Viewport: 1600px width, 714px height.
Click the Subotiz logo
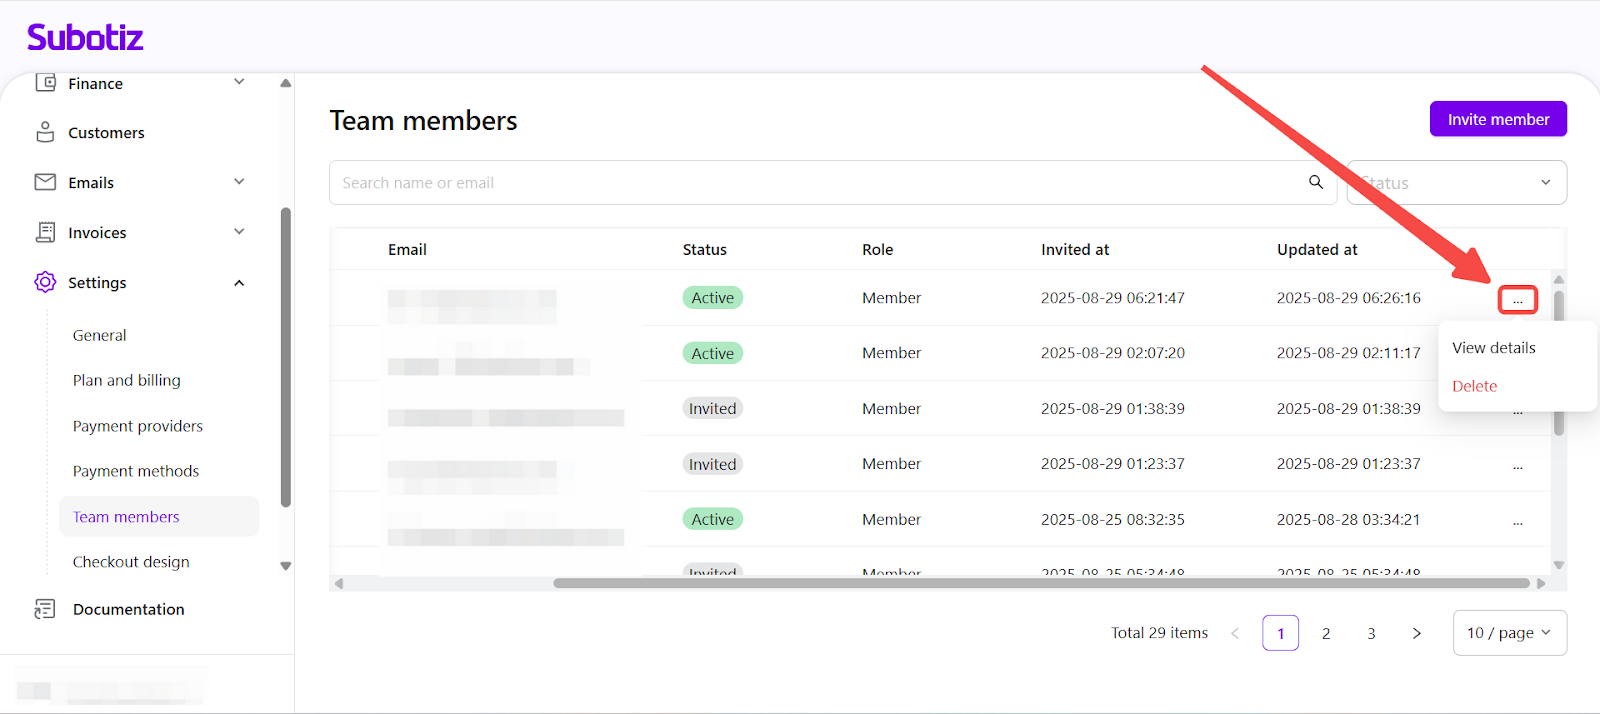point(85,38)
